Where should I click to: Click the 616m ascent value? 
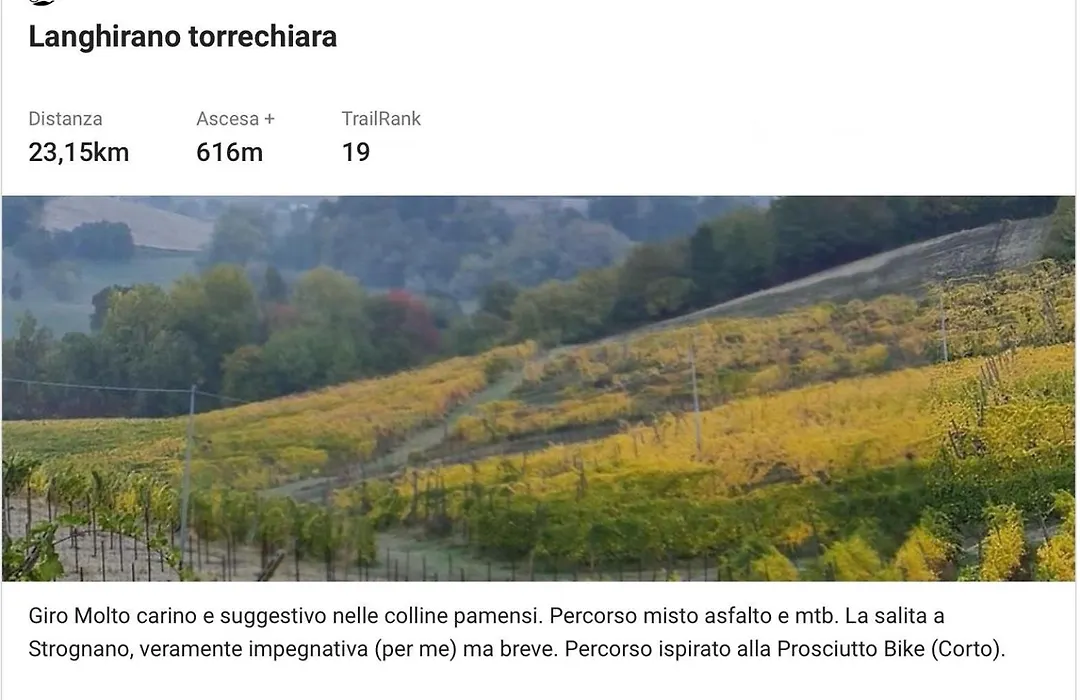(x=229, y=152)
